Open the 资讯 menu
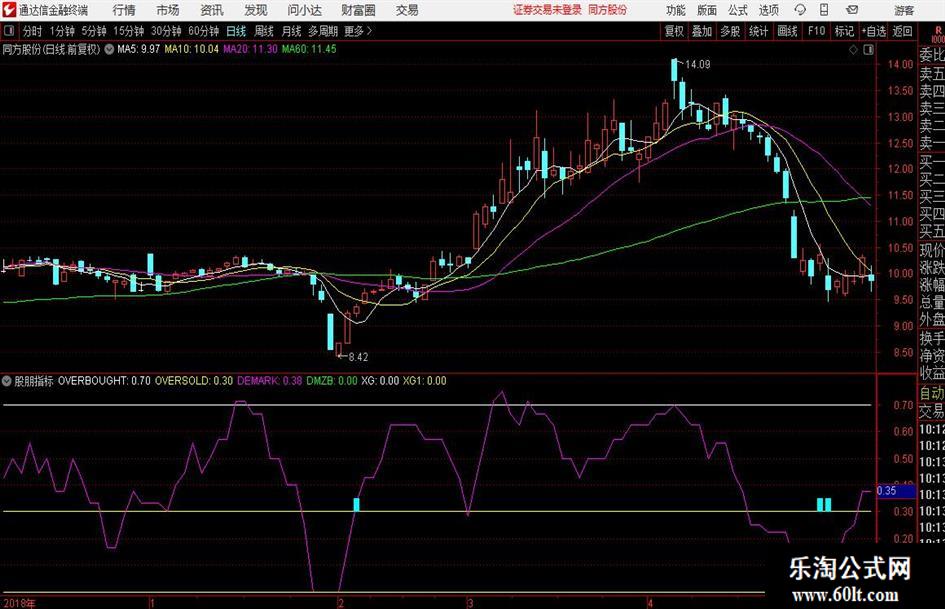Viewport: 945px width, 609px height. pyautogui.click(x=212, y=10)
